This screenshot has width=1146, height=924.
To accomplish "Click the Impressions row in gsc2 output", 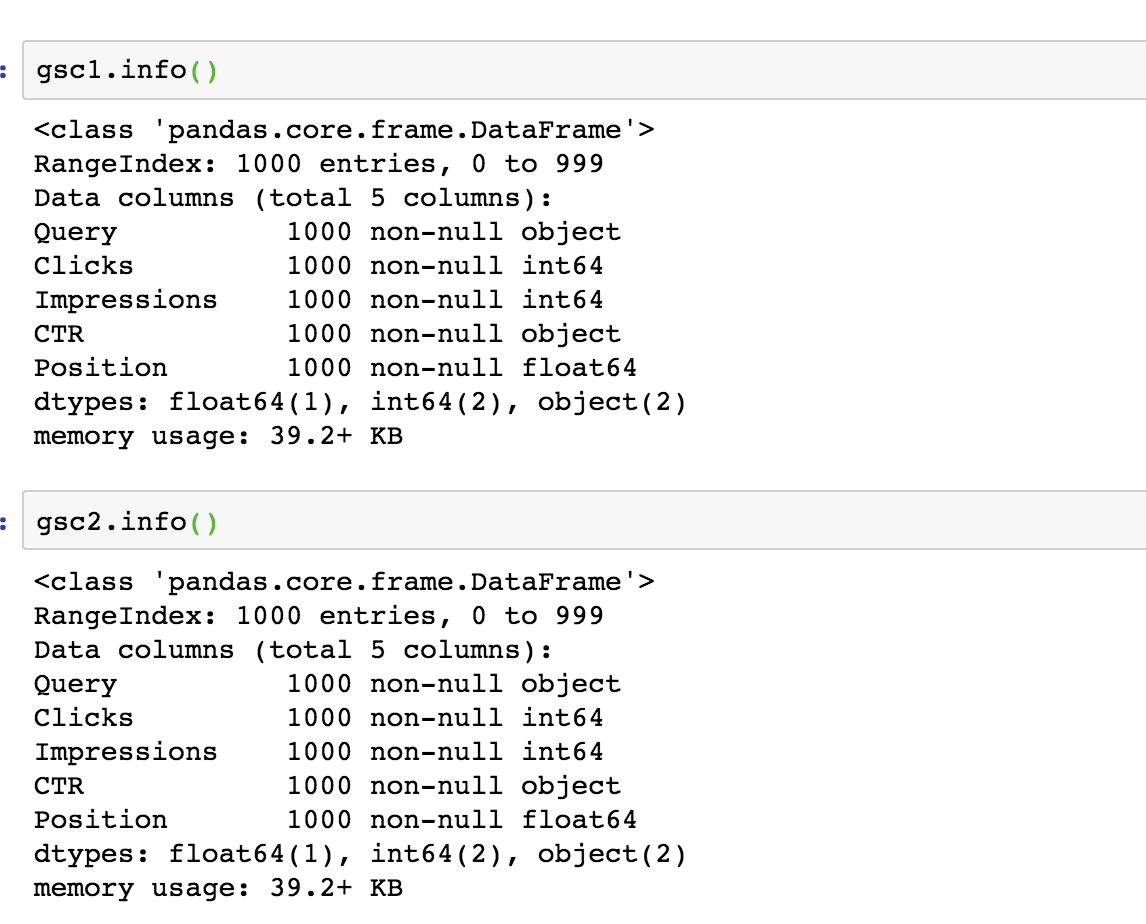I will pos(319,751).
